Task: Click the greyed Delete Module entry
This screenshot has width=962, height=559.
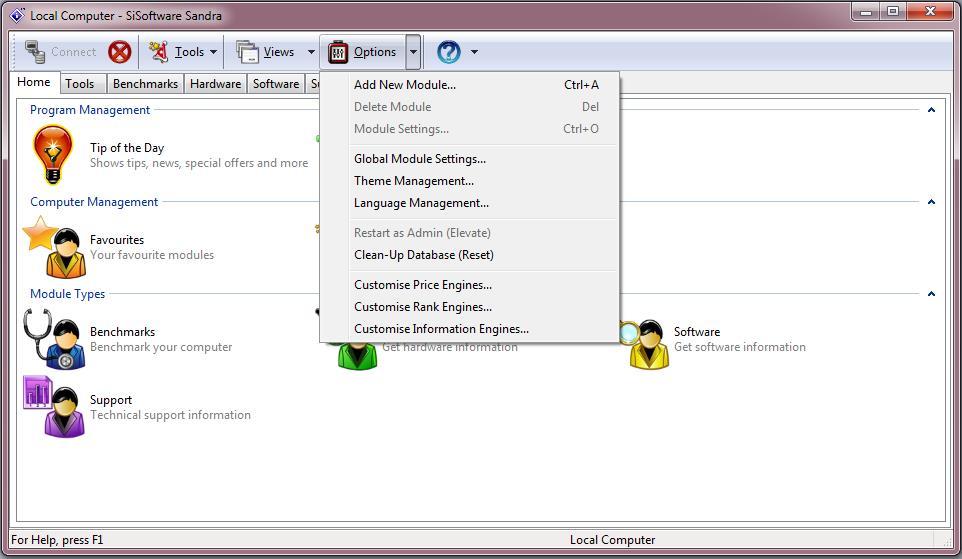Action: 469,107
